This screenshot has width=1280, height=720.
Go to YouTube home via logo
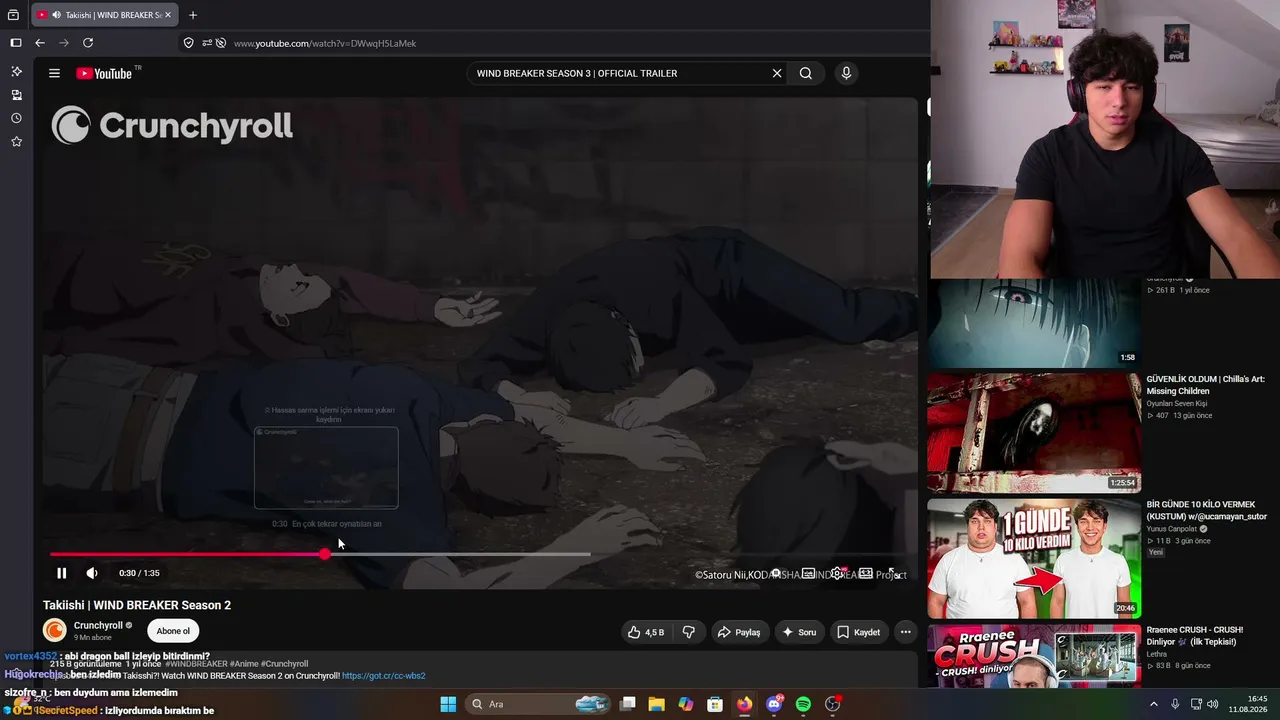[x=104, y=73]
